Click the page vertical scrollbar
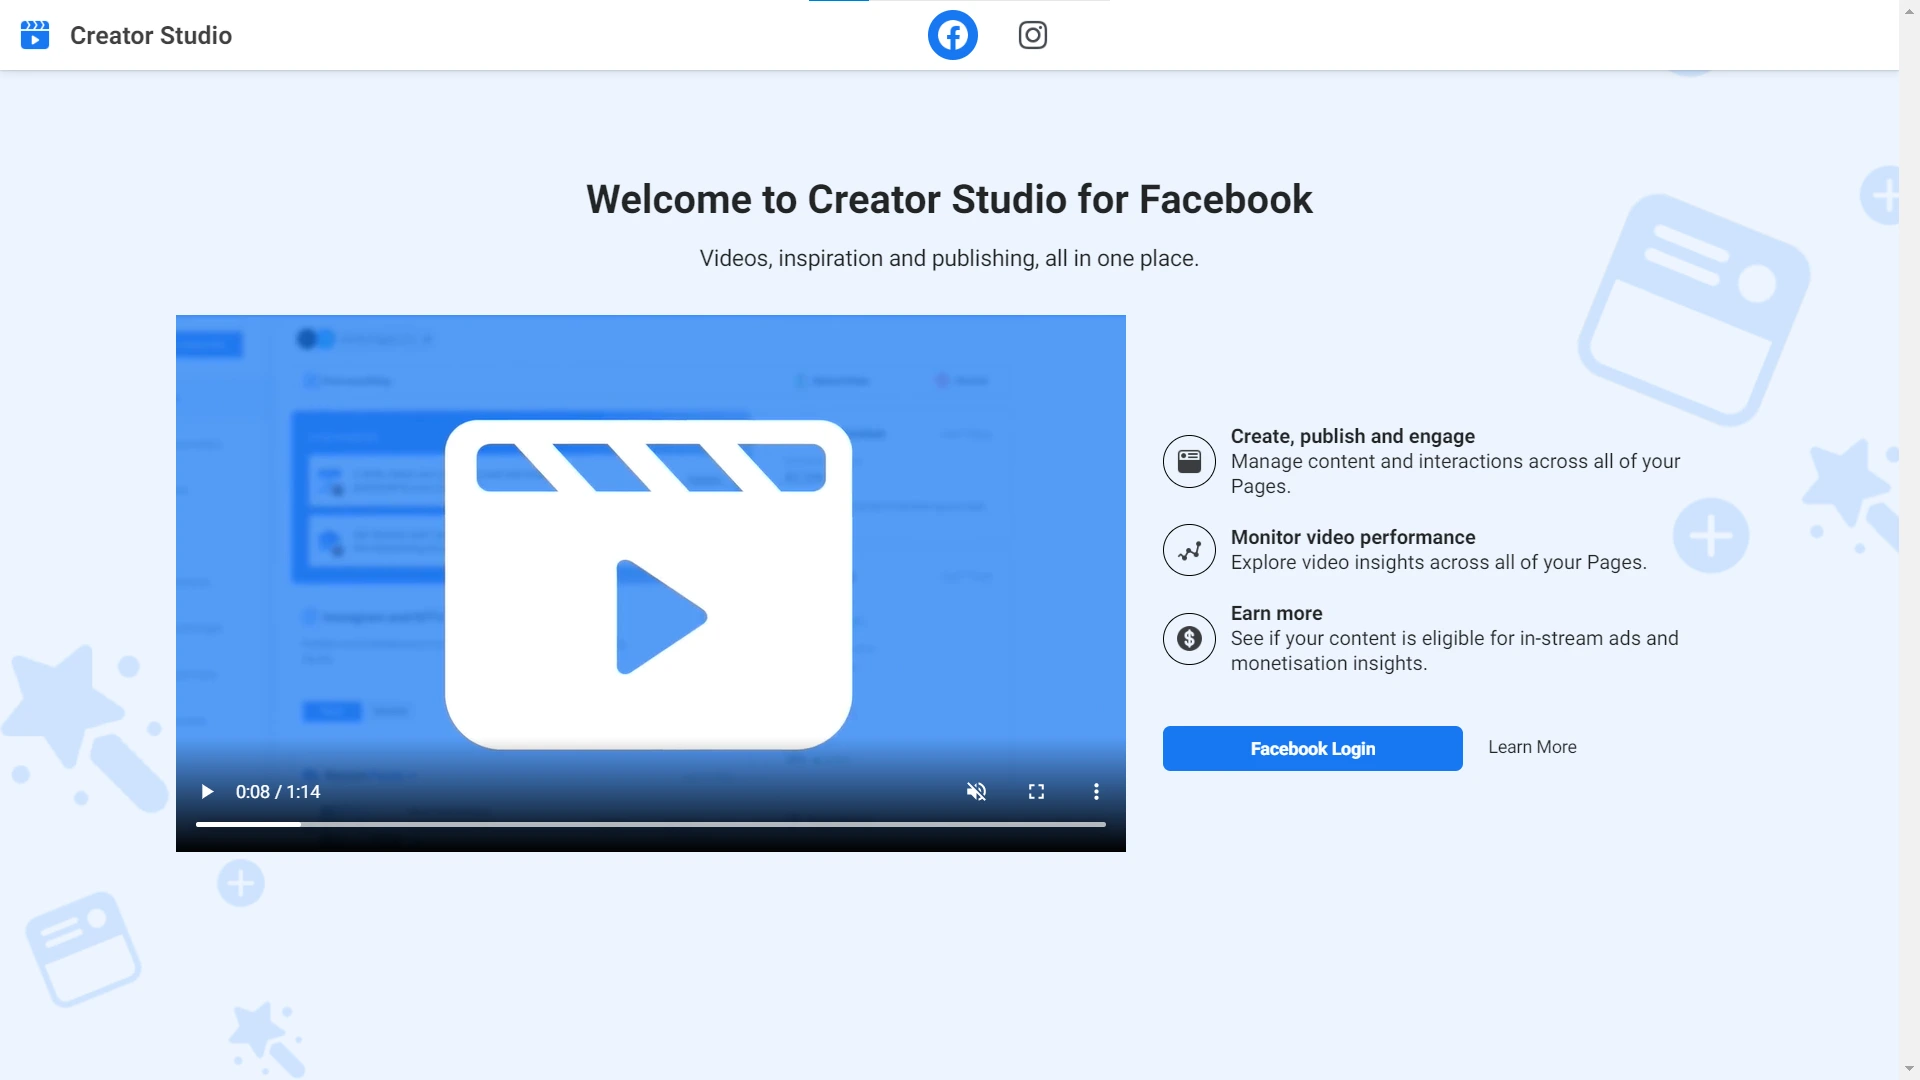Image resolution: width=1920 pixels, height=1080 pixels. [1909, 540]
